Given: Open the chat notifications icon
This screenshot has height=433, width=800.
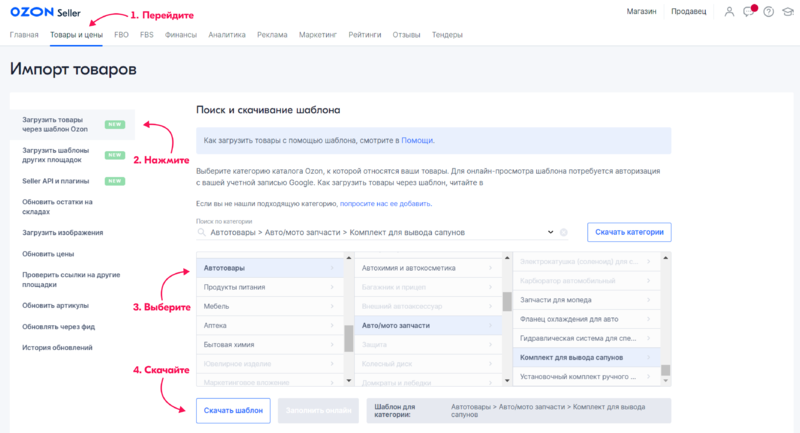Looking at the screenshot, I should (749, 11).
